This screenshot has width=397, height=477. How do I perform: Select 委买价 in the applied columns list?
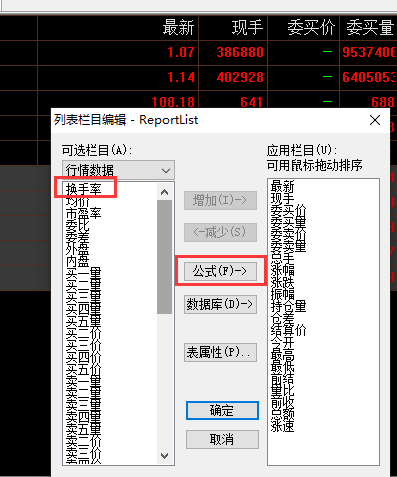[289, 211]
